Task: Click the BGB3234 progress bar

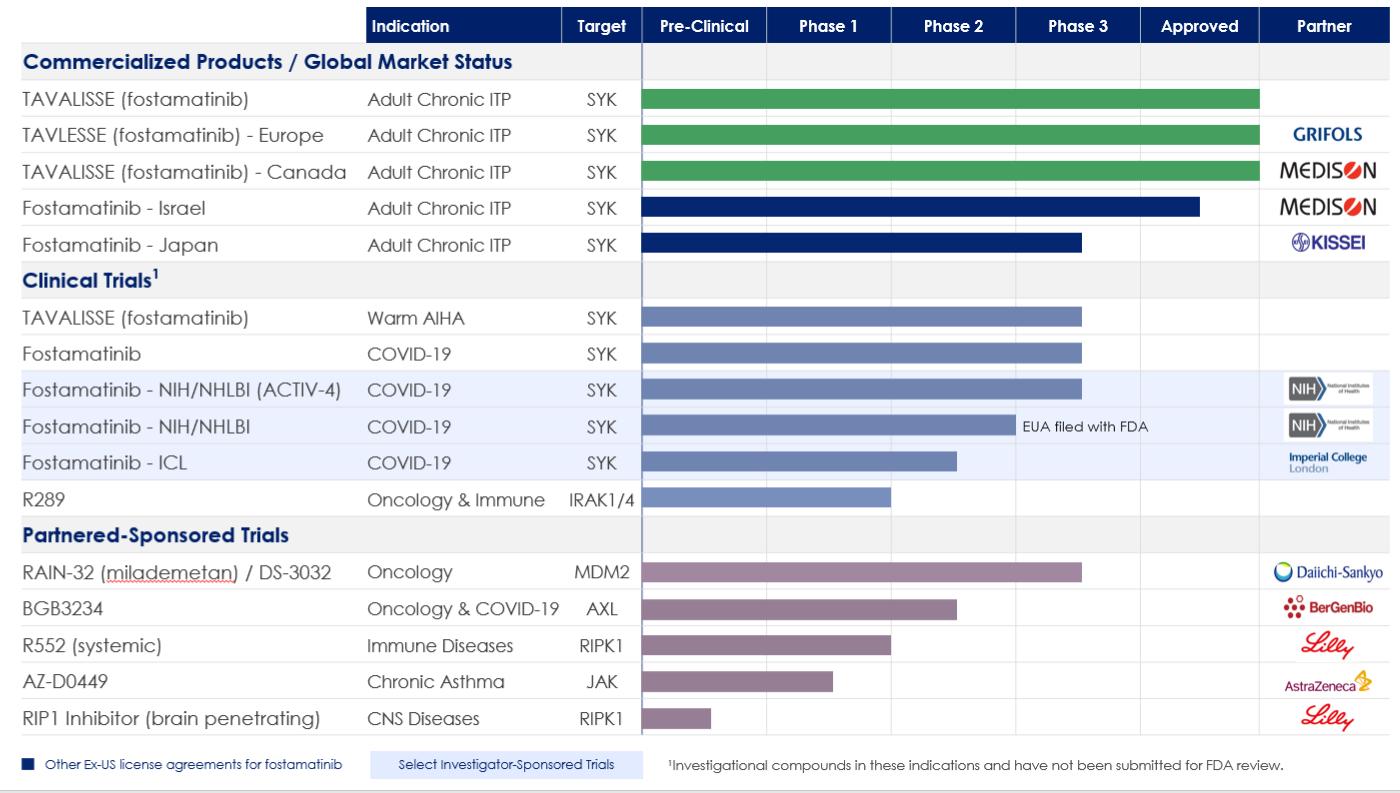Action: point(799,609)
